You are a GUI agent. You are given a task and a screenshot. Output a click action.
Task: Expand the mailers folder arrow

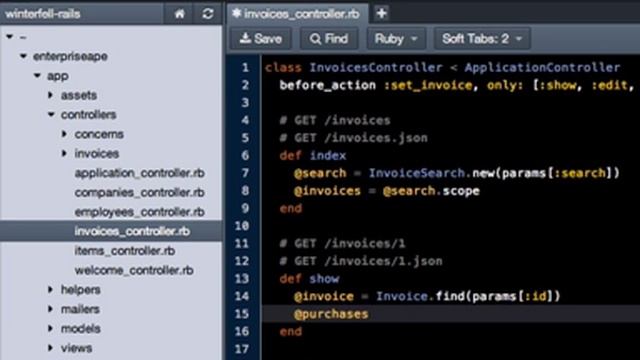click(51, 309)
